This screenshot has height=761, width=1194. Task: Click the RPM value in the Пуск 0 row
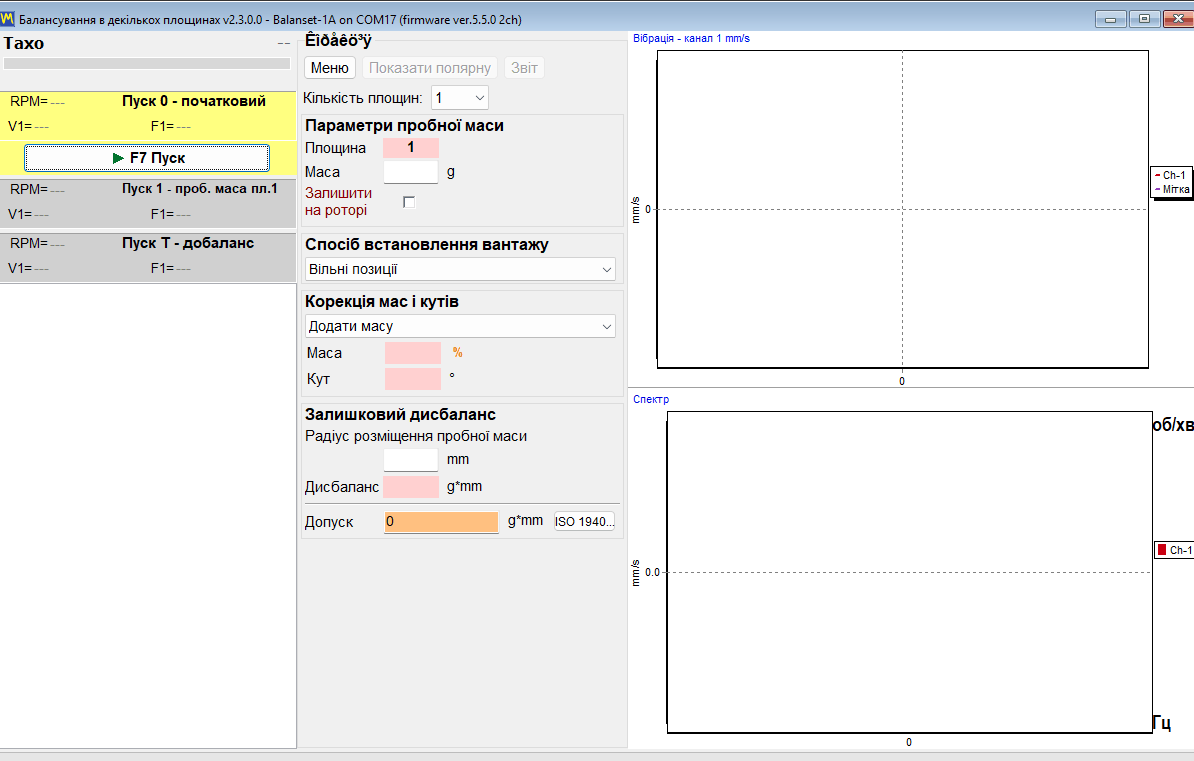click(x=57, y=102)
